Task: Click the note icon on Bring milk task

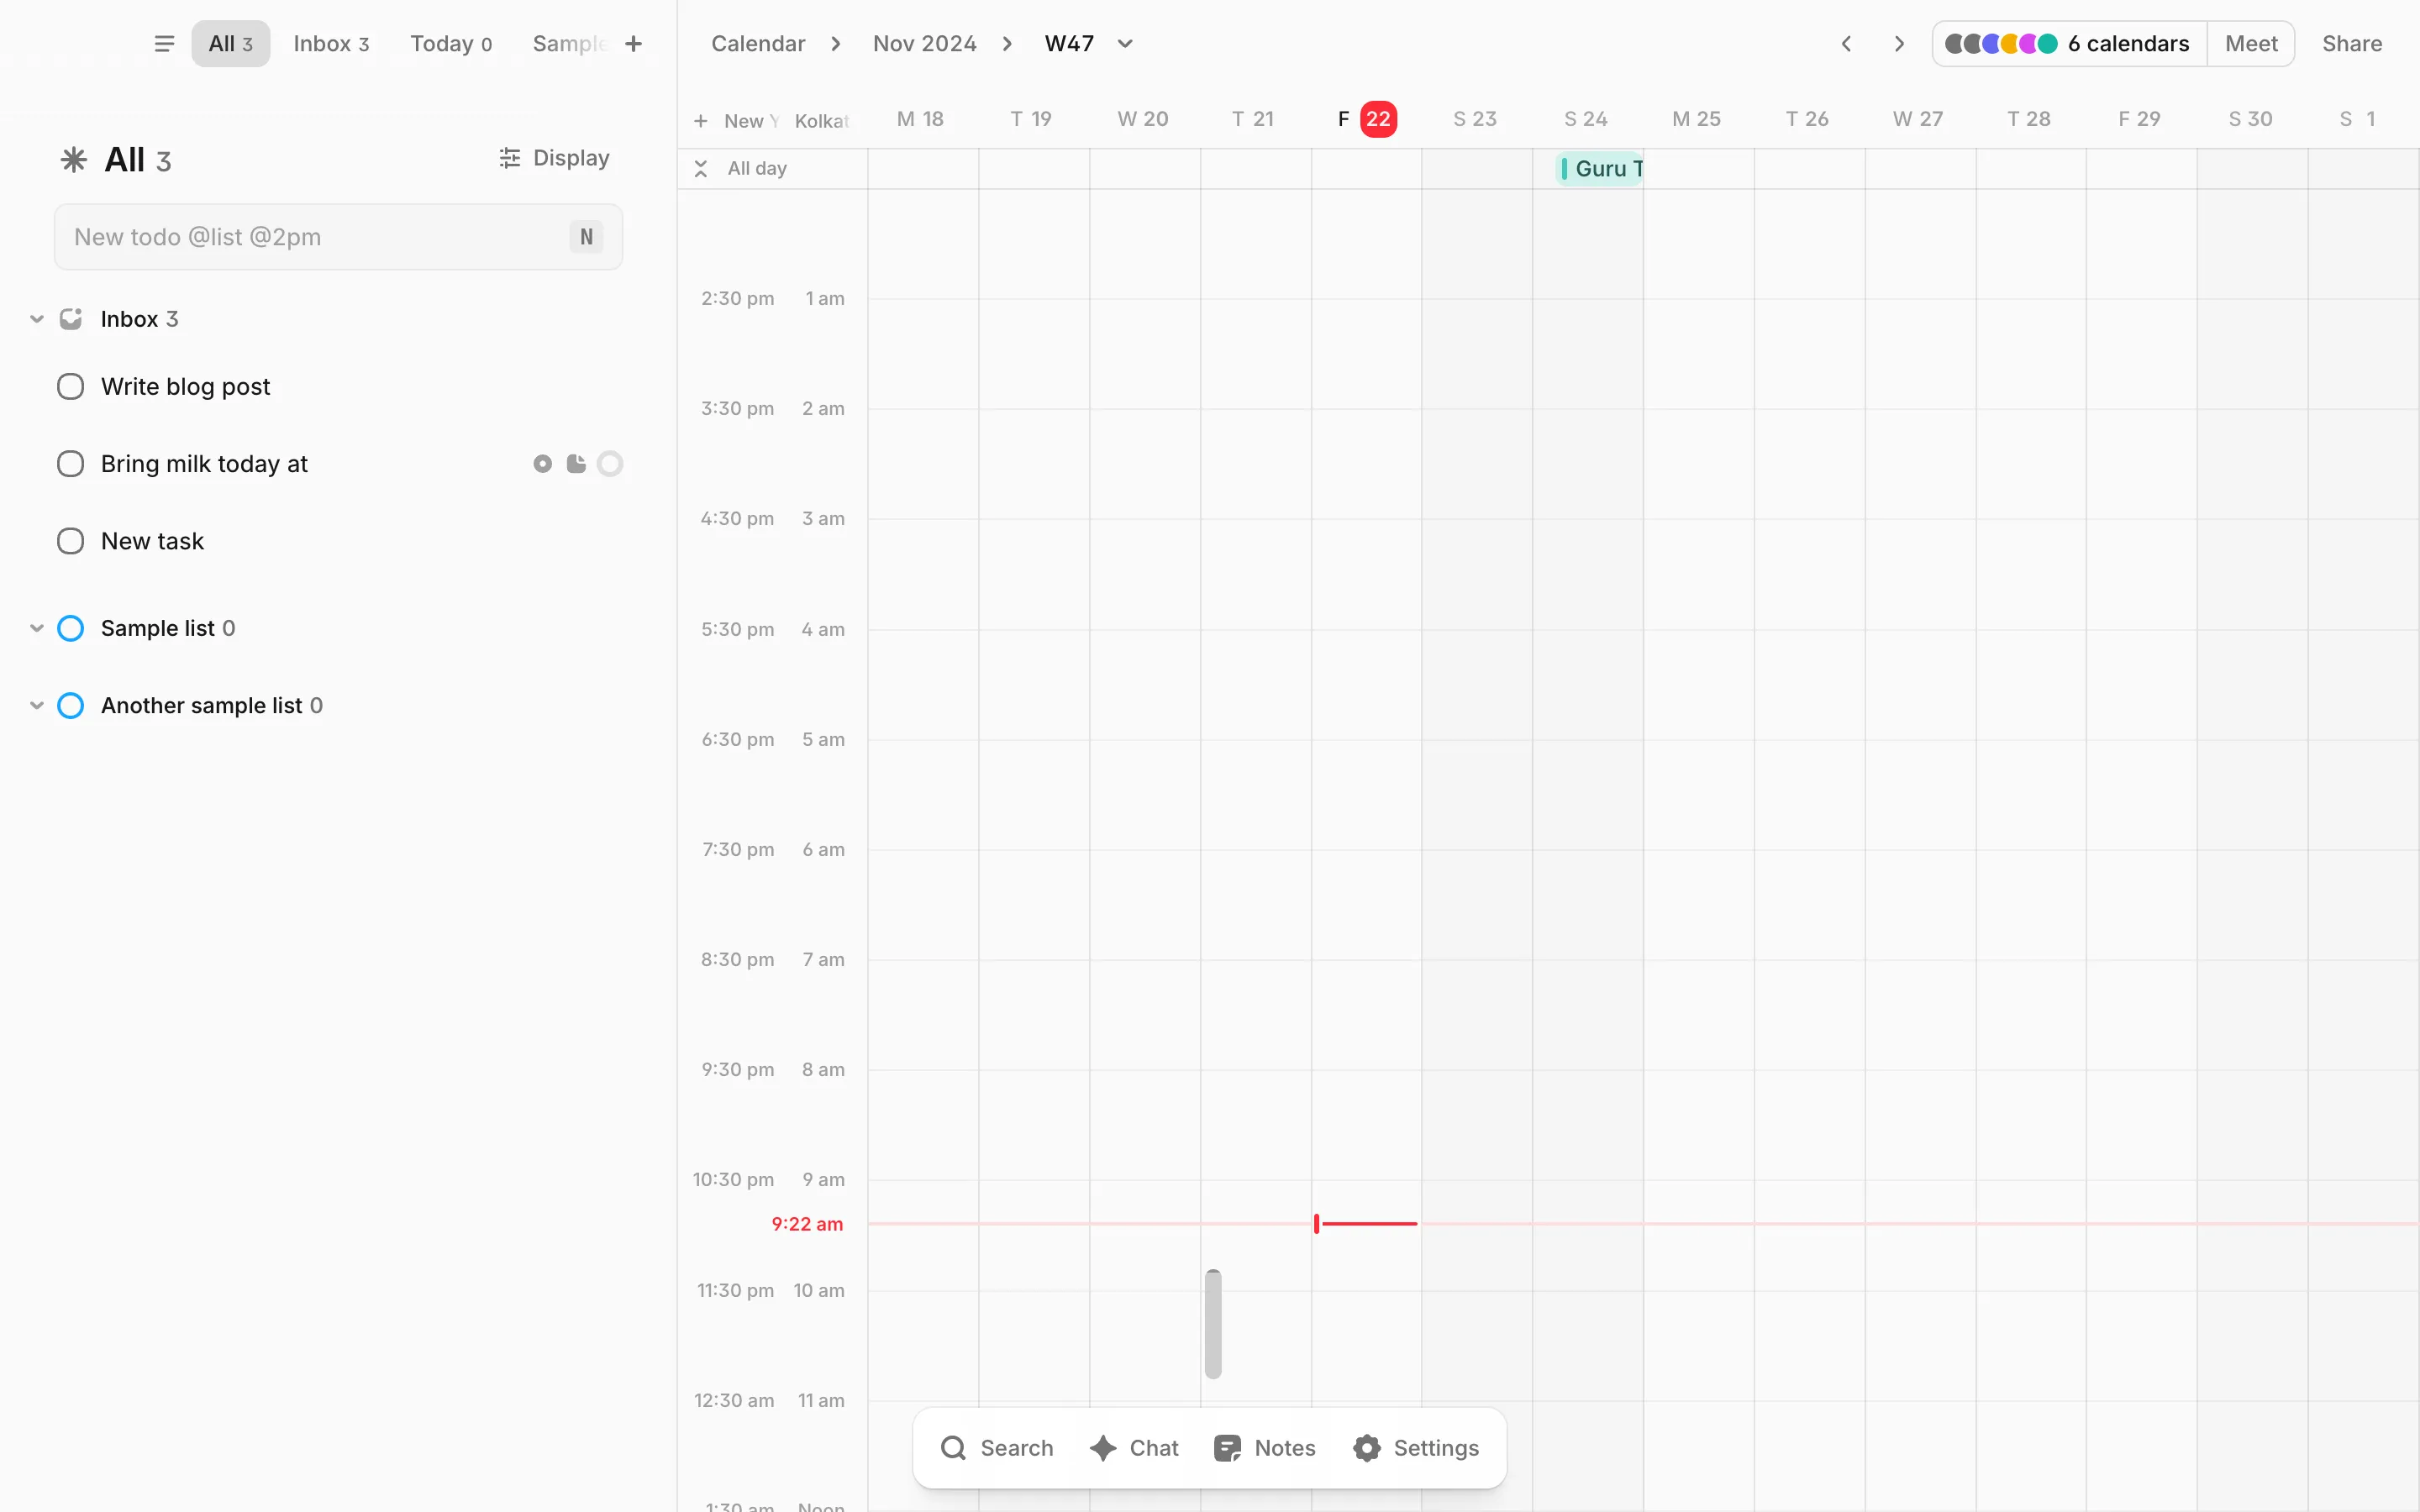Action: tap(576, 464)
